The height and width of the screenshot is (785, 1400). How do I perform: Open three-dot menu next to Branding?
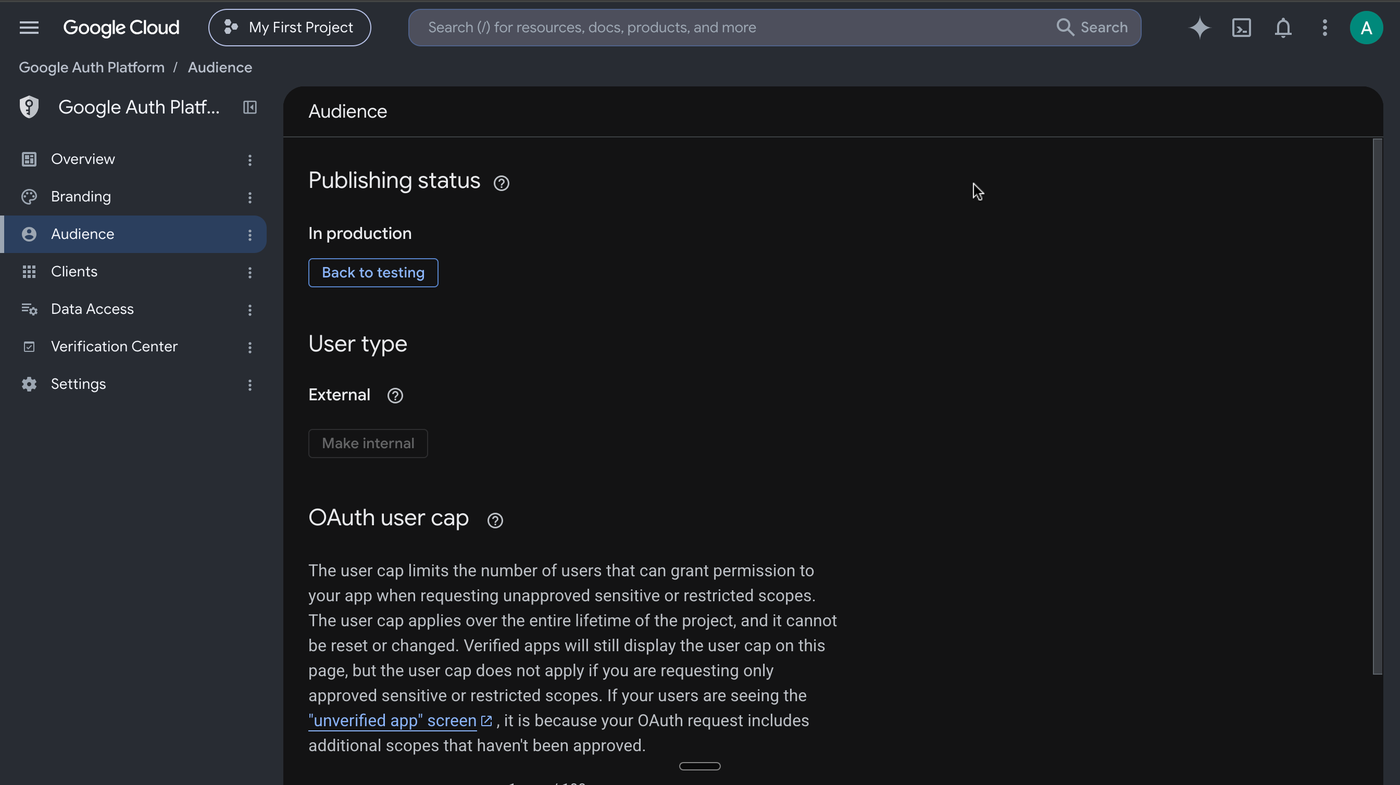[250, 197]
